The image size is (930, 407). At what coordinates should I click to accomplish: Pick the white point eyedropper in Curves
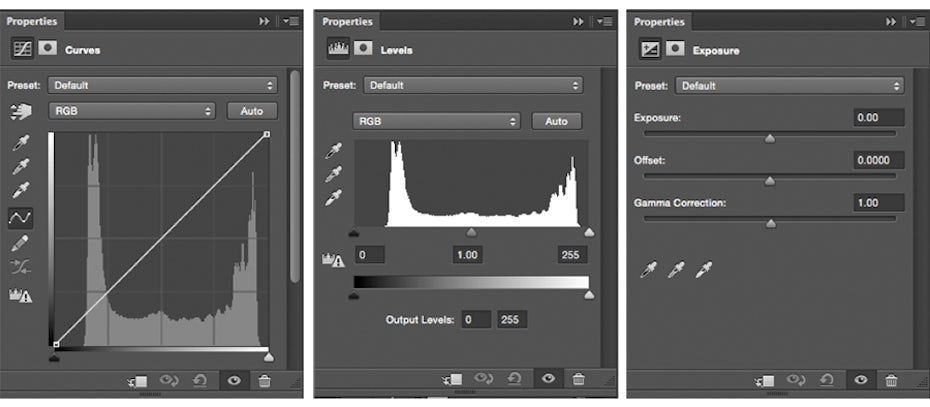21,191
